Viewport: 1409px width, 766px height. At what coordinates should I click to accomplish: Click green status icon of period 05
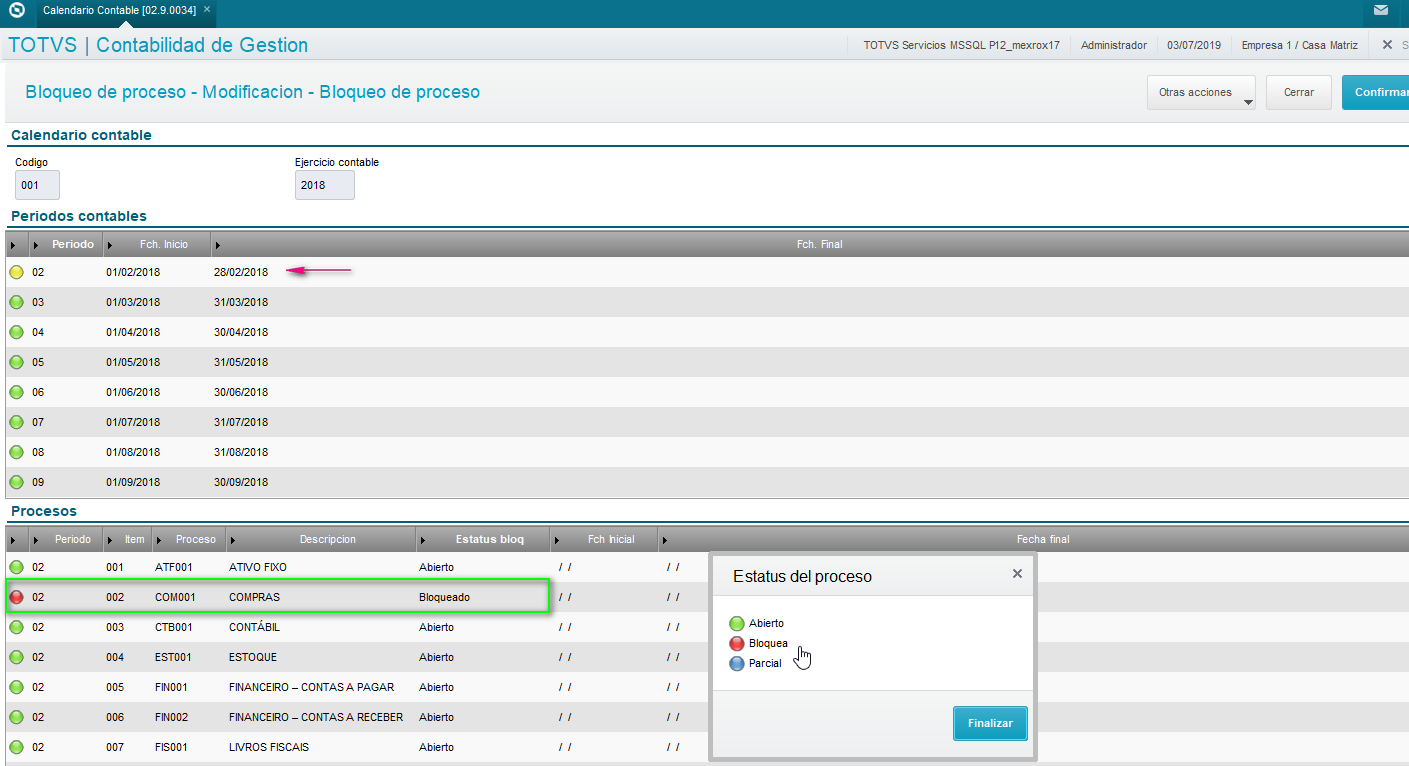pos(16,362)
